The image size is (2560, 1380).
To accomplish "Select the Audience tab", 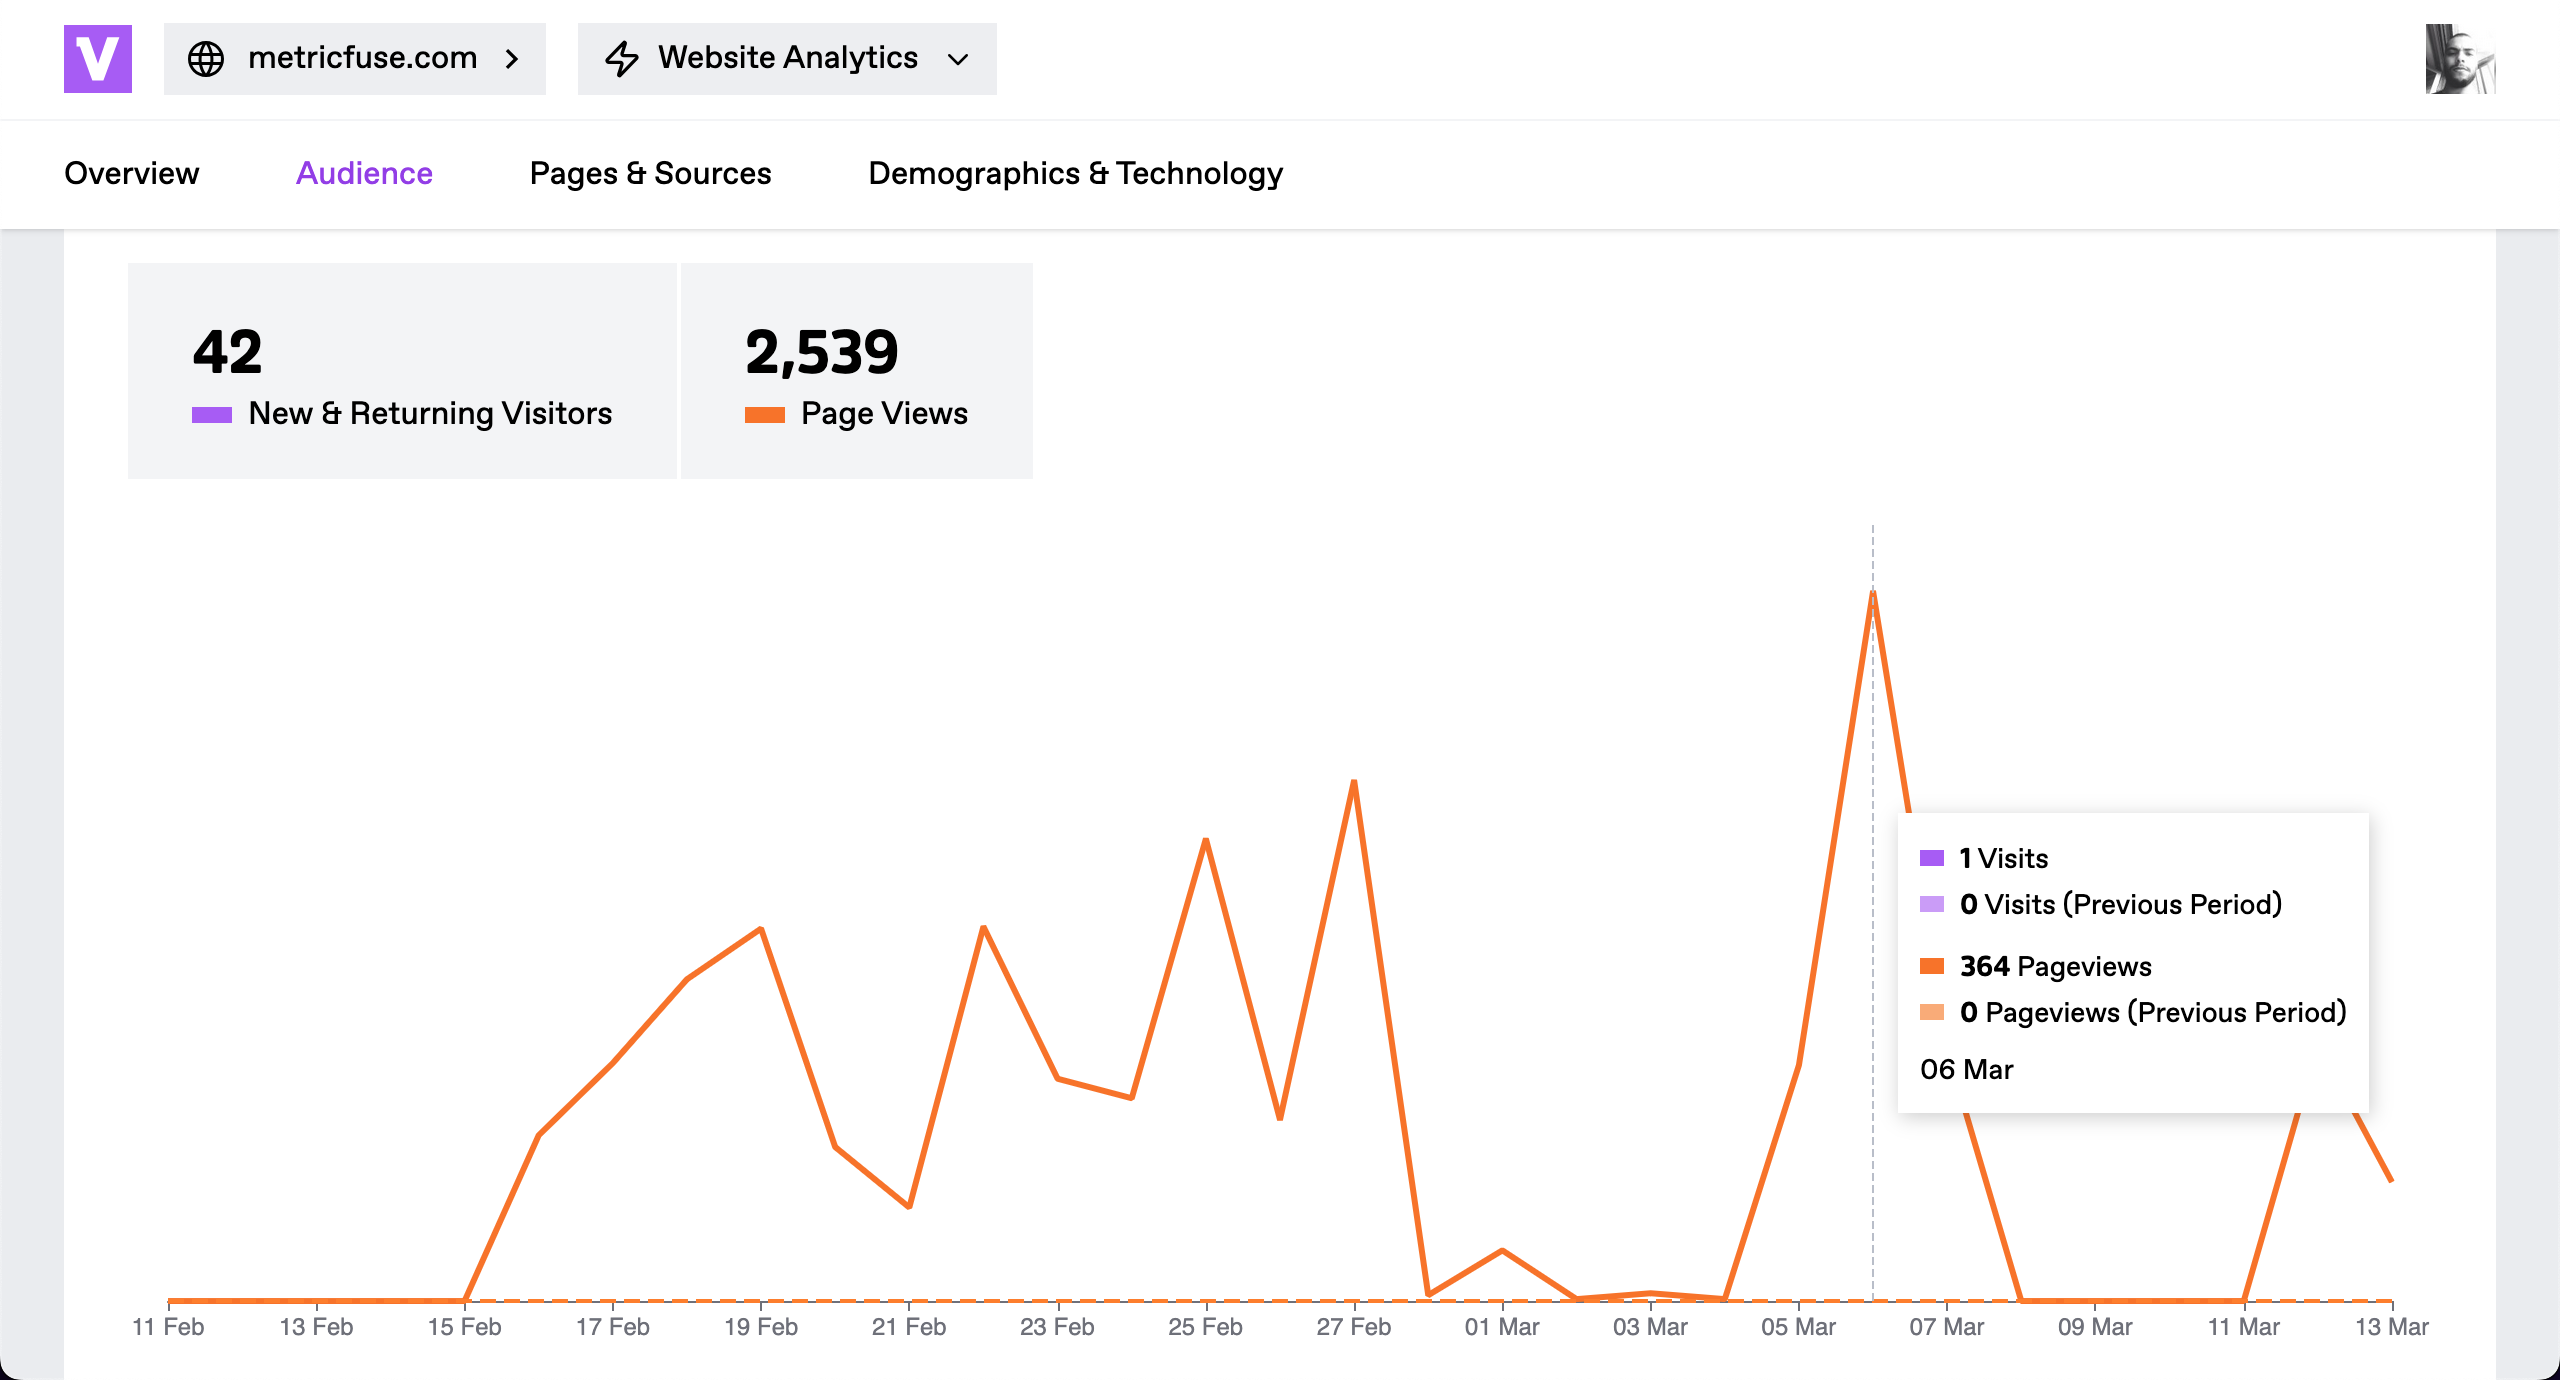I will coord(364,174).
